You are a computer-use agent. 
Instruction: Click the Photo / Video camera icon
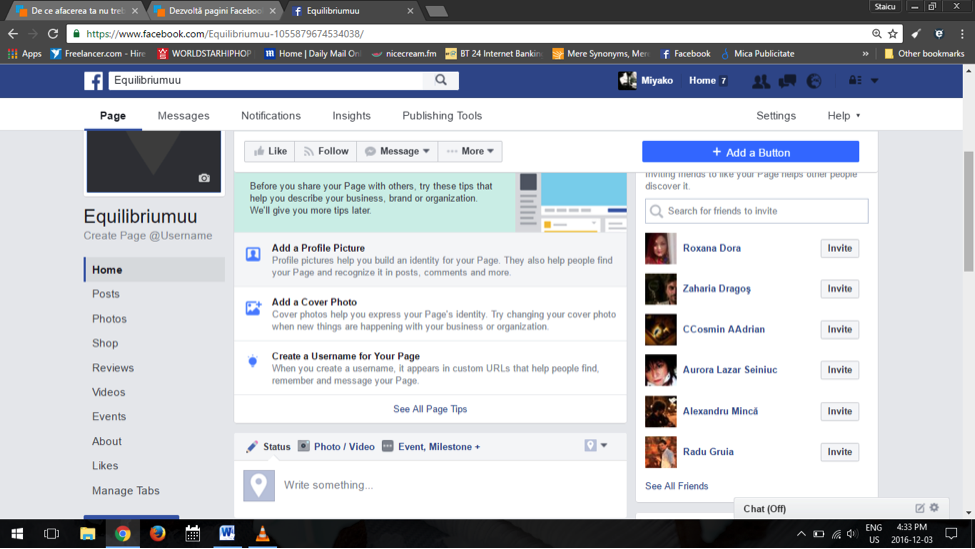pyautogui.click(x=303, y=446)
